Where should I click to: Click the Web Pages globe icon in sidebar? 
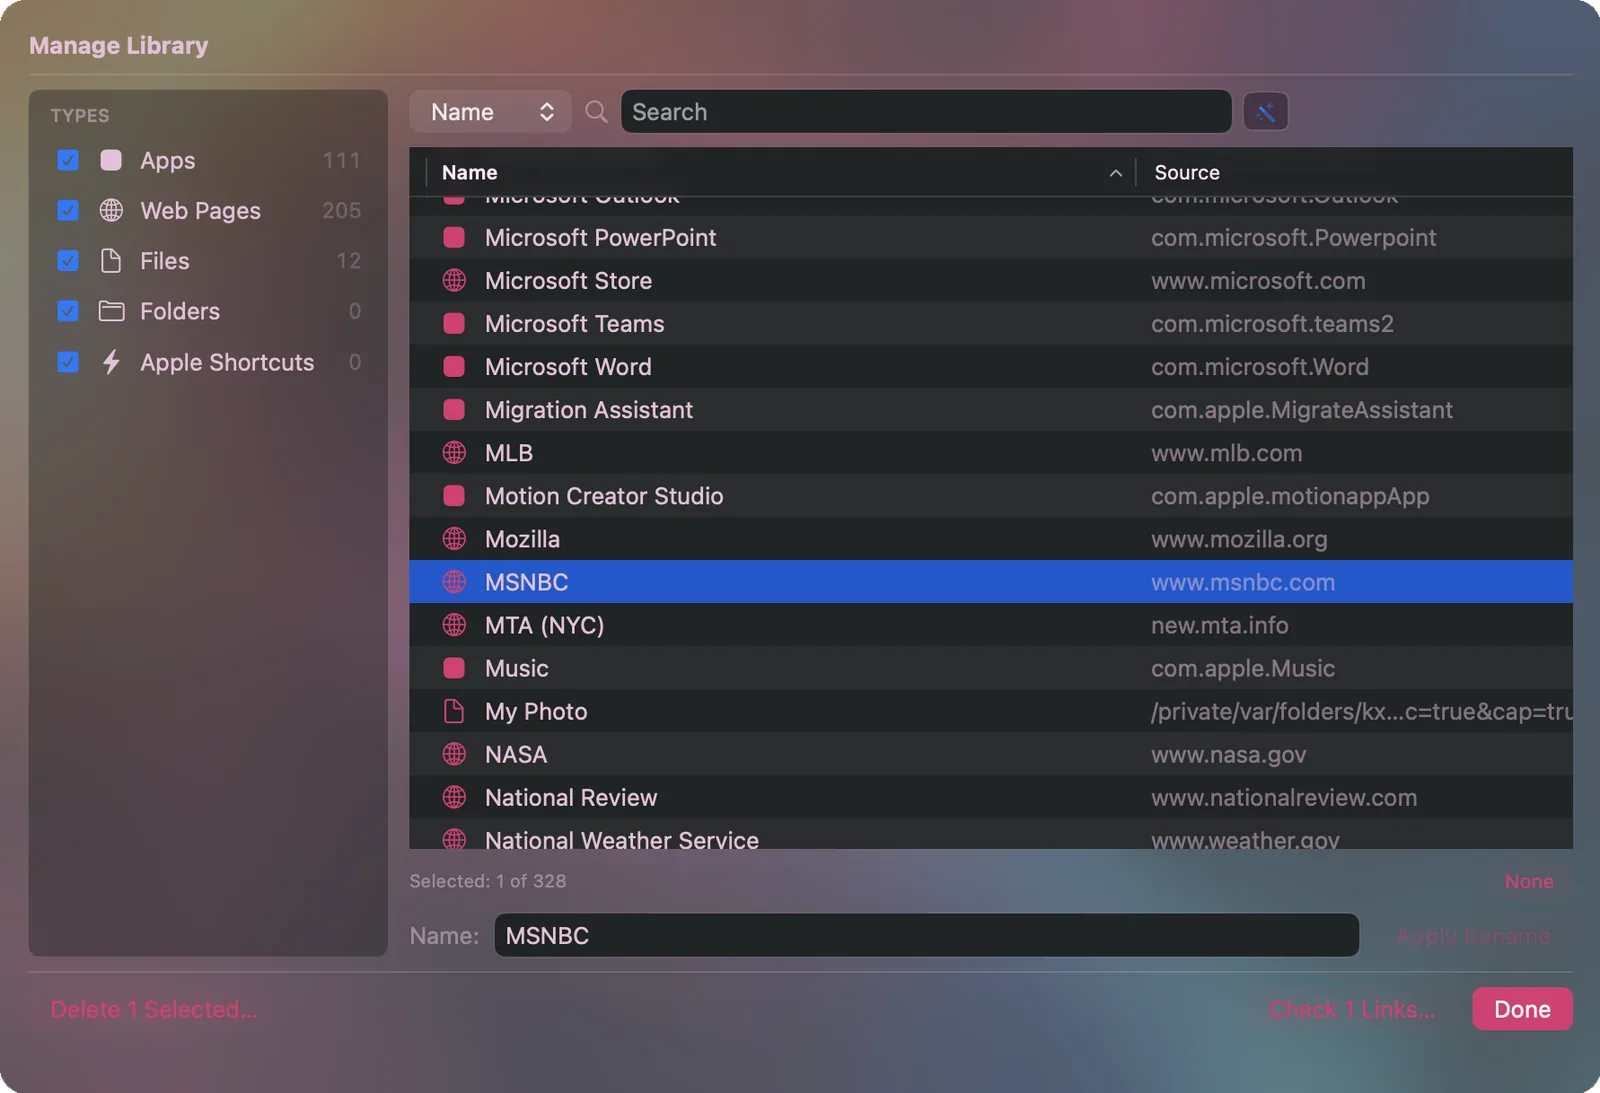[x=111, y=210]
